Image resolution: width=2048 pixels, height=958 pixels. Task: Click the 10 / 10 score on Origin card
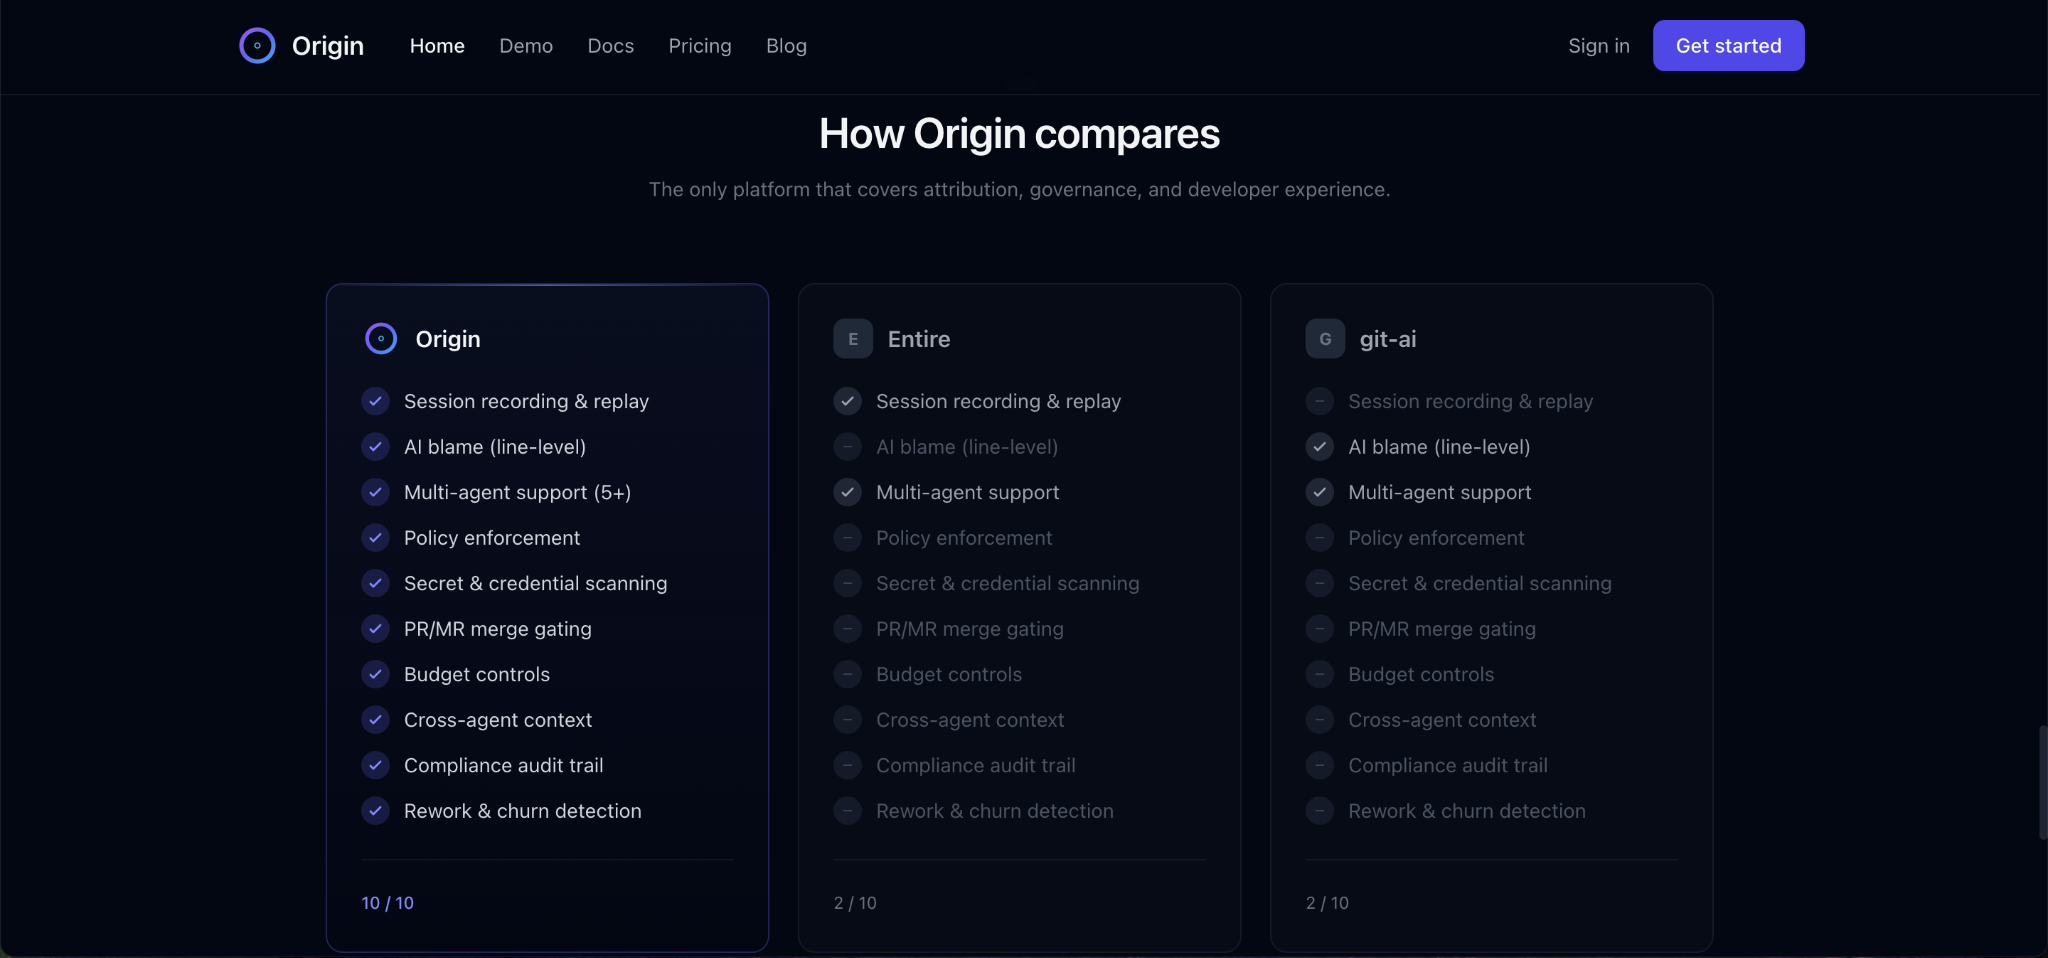388,903
